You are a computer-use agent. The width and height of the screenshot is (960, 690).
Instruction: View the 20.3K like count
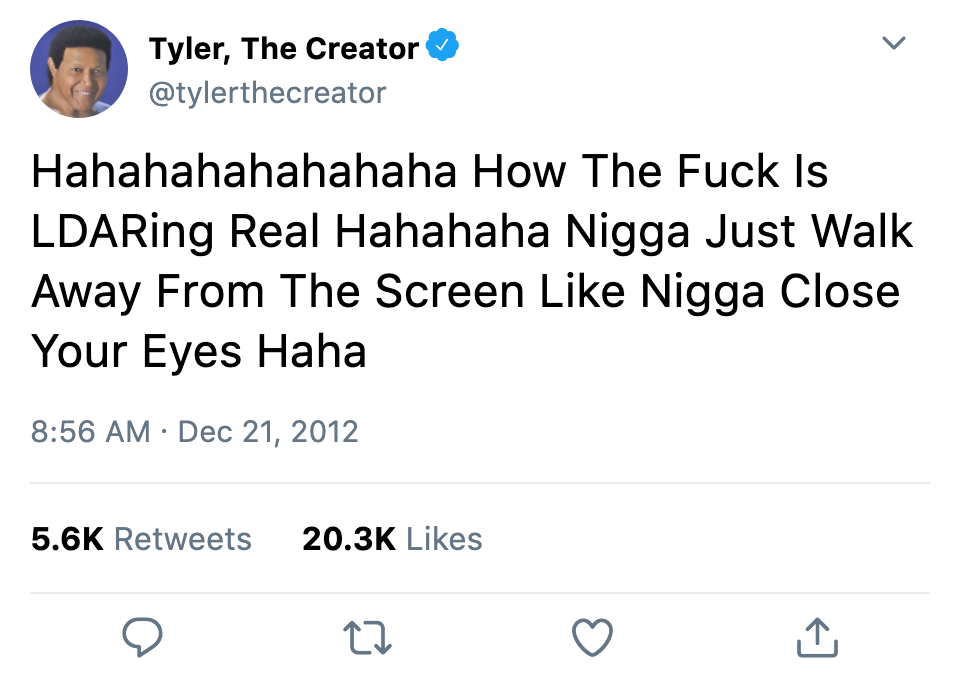349,539
